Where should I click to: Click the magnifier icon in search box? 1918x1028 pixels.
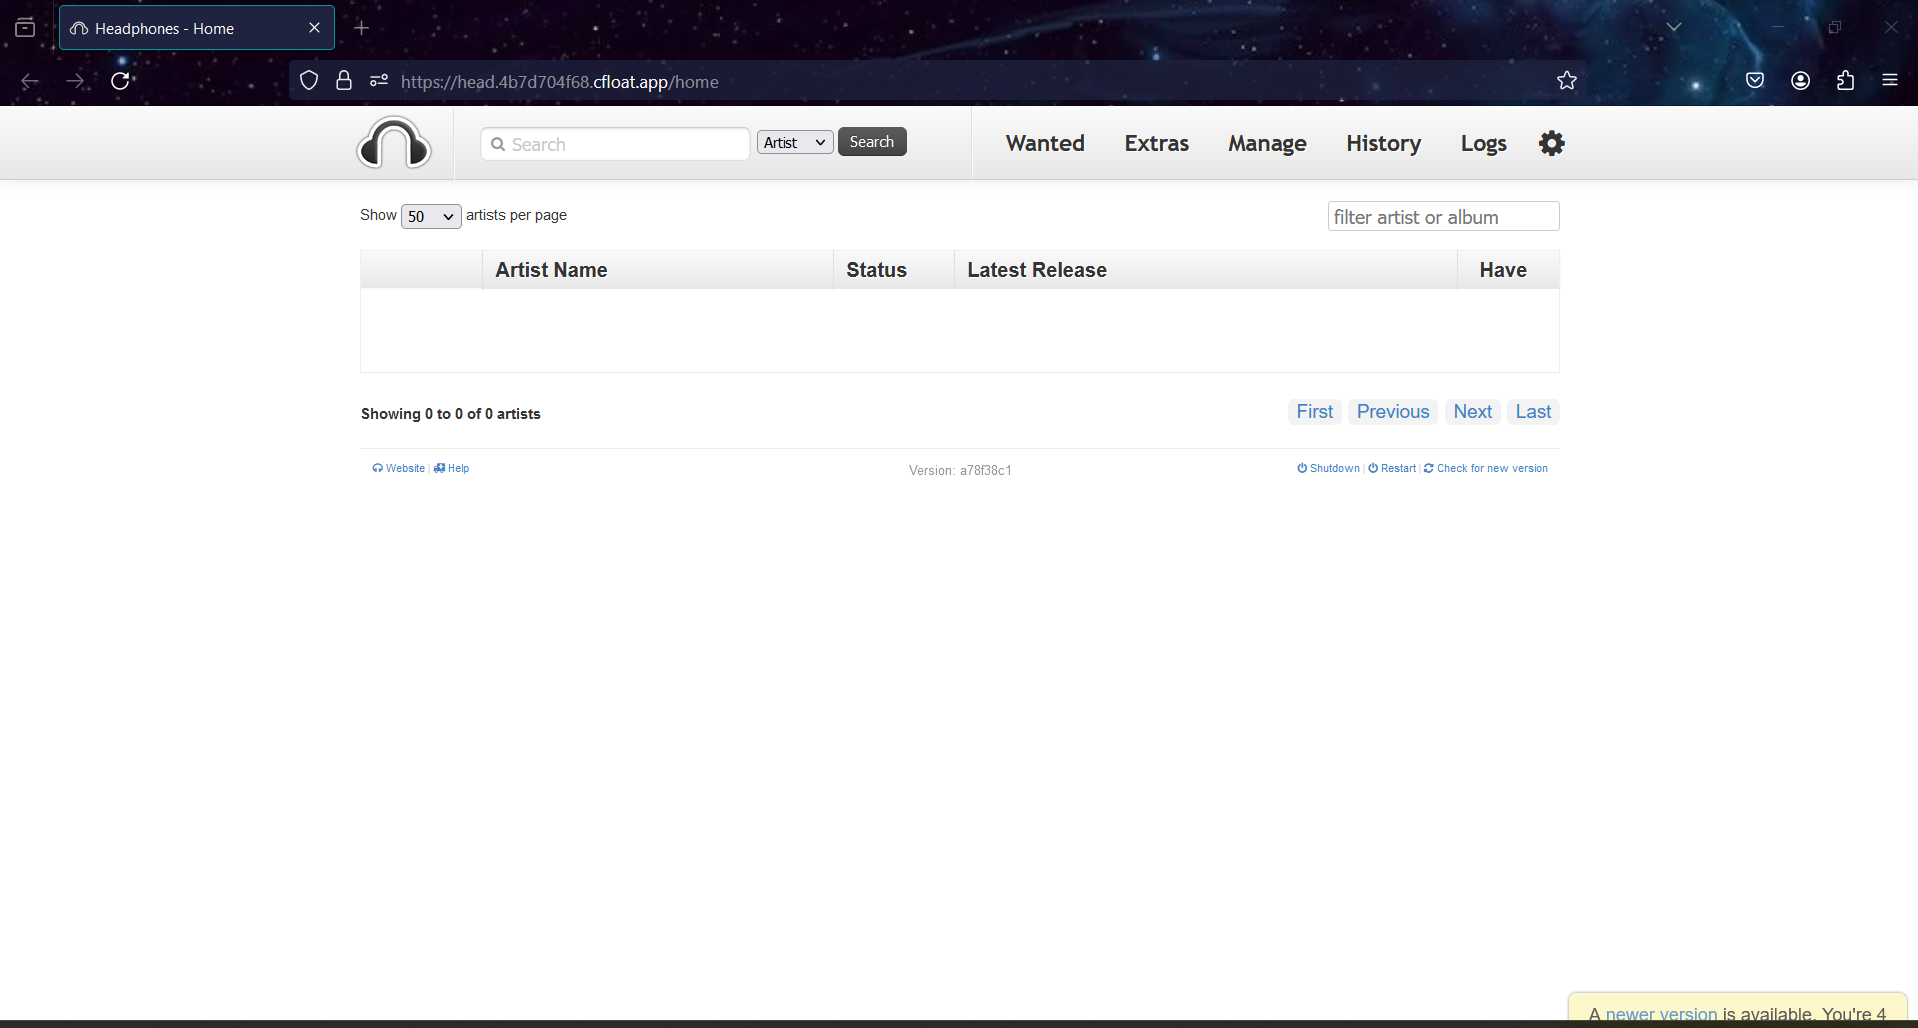click(x=498, y=144)
